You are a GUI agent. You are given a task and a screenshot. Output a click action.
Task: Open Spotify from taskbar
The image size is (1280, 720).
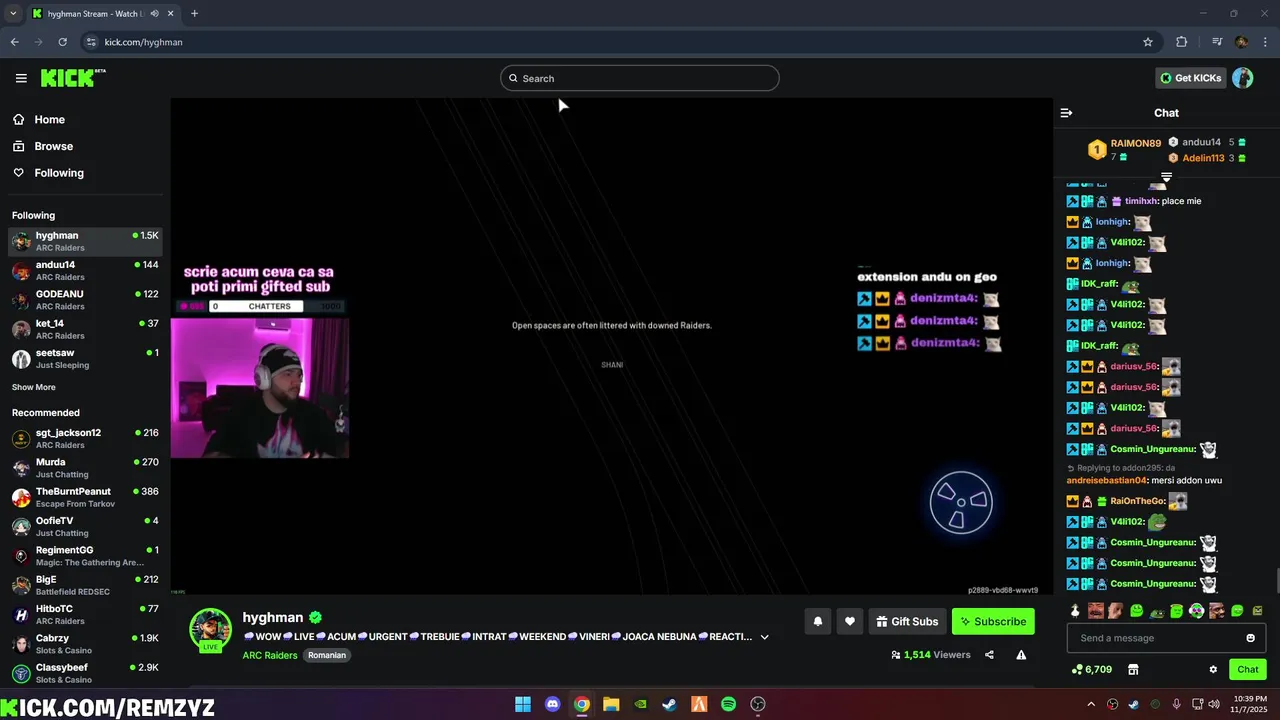click(728, 704)
